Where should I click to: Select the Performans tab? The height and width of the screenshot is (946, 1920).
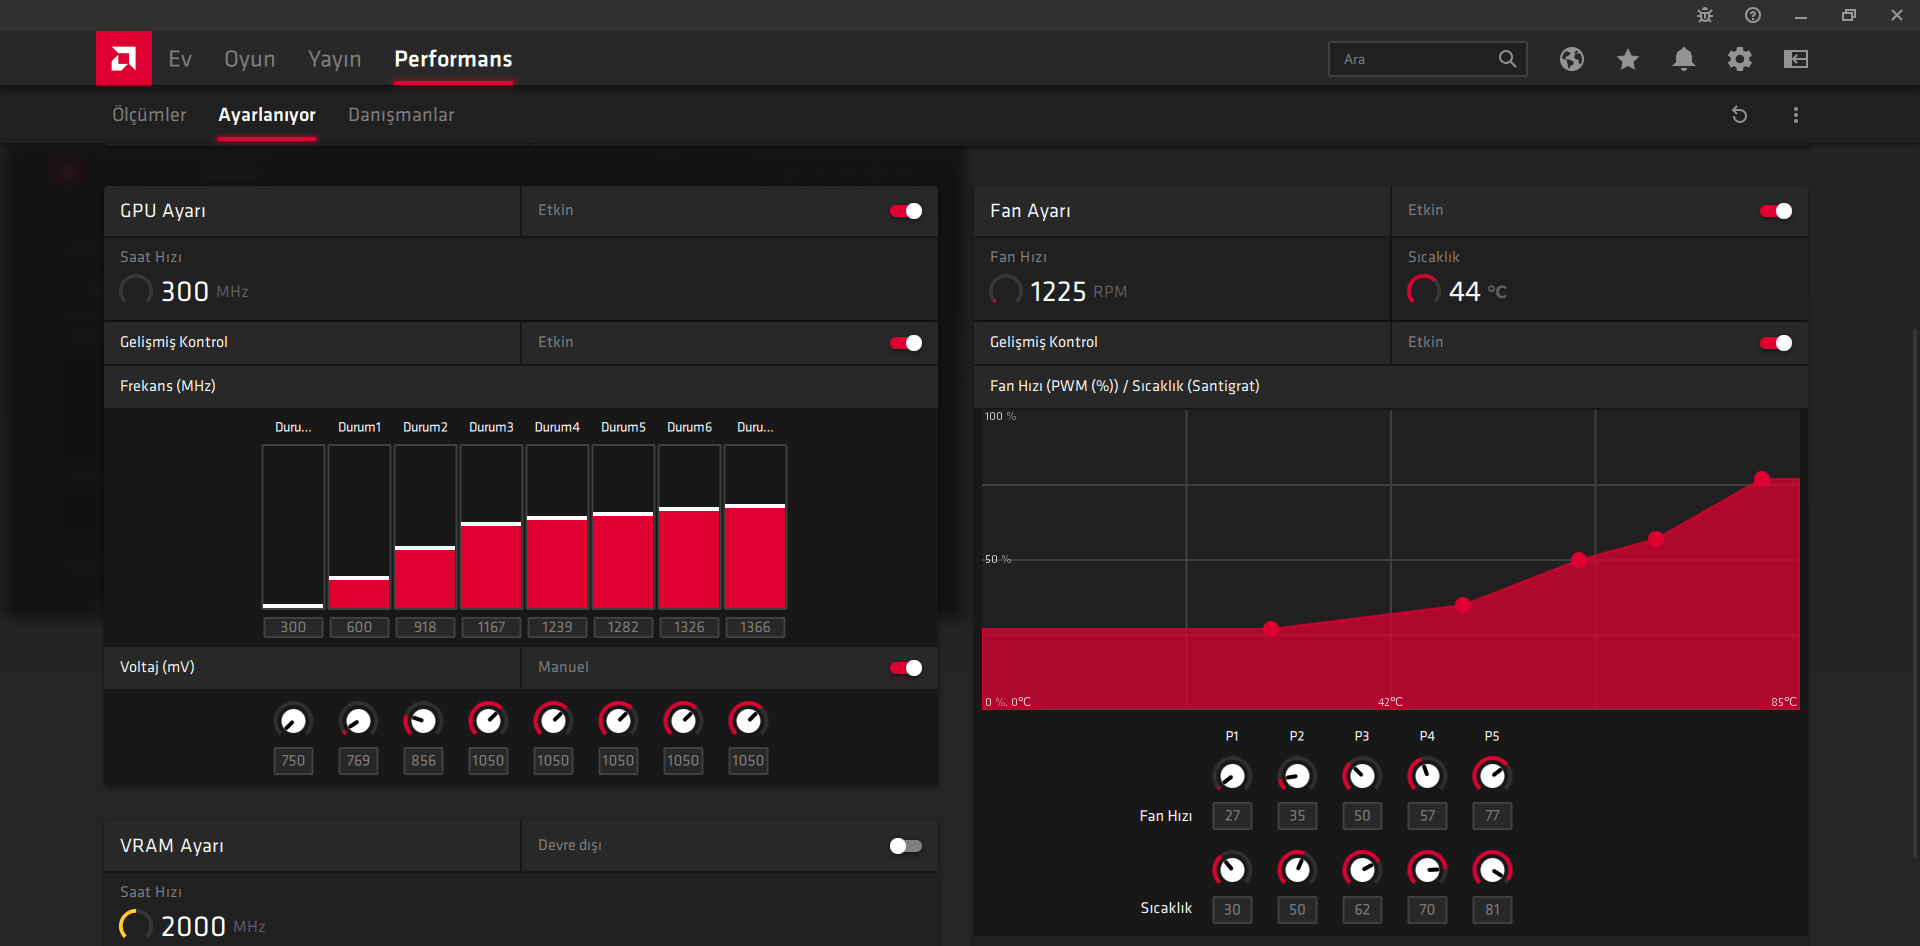(x=453, y=59)
